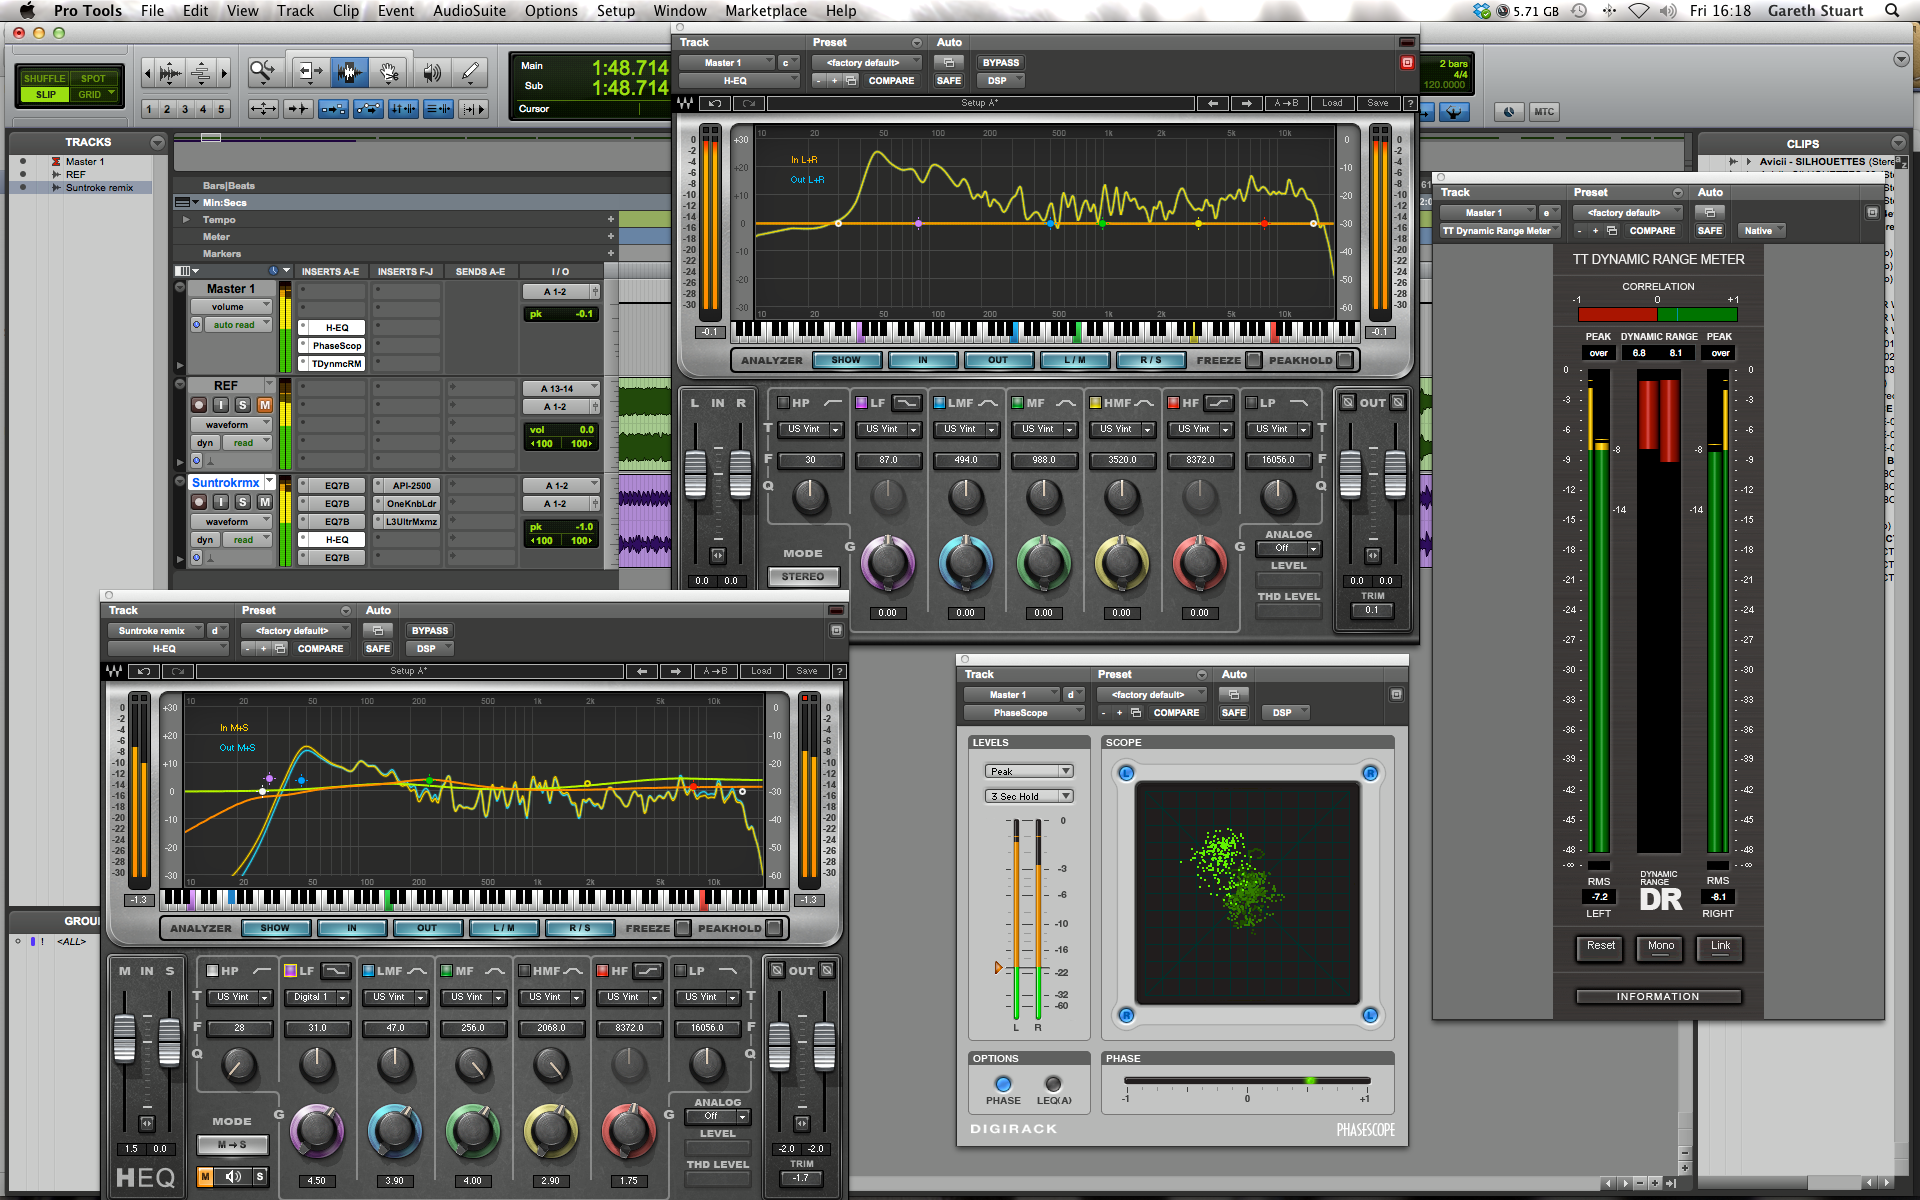The width and height of the screenshot is (1920, 1200).
Task: Select the LEQ(A) option in PhaseScope
Action: (x=1053, y=1084)
